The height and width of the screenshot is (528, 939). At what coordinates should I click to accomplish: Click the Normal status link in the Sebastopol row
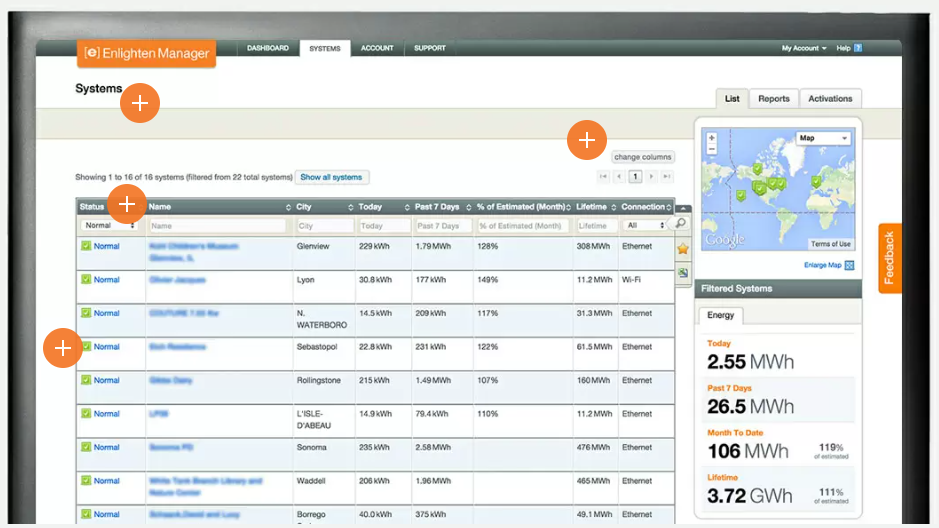107,347
